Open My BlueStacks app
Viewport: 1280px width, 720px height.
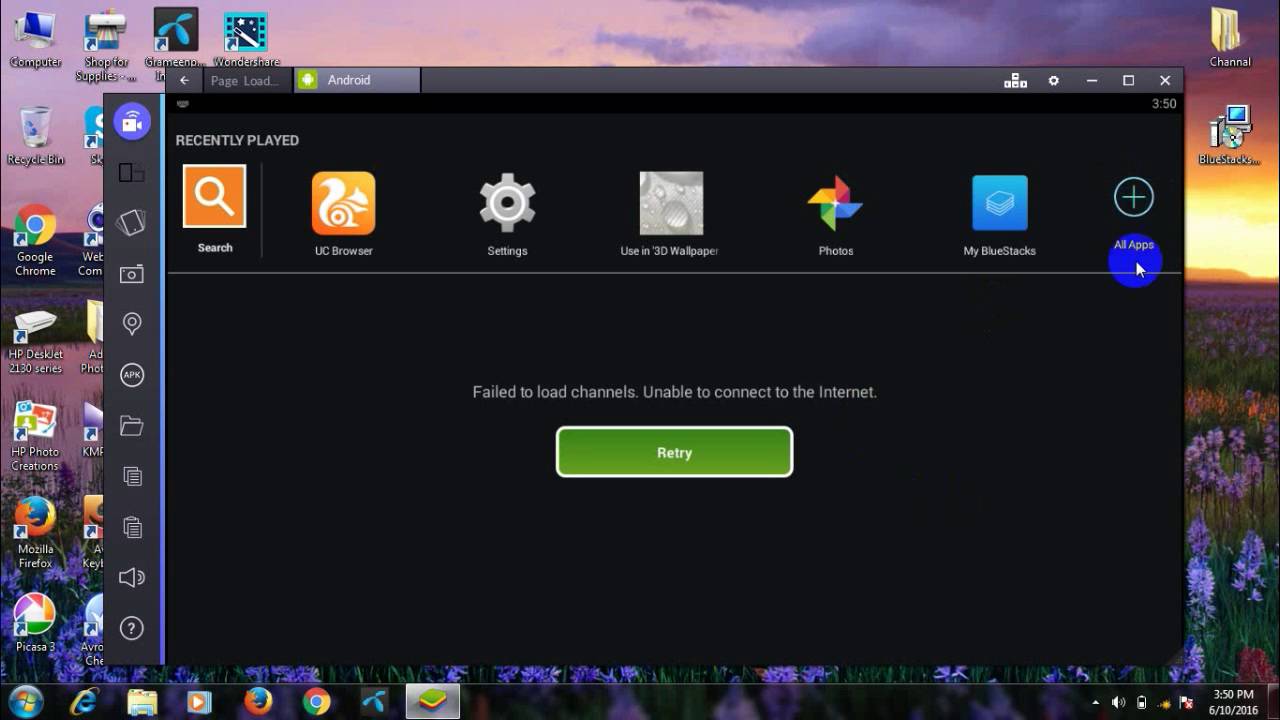999,203
